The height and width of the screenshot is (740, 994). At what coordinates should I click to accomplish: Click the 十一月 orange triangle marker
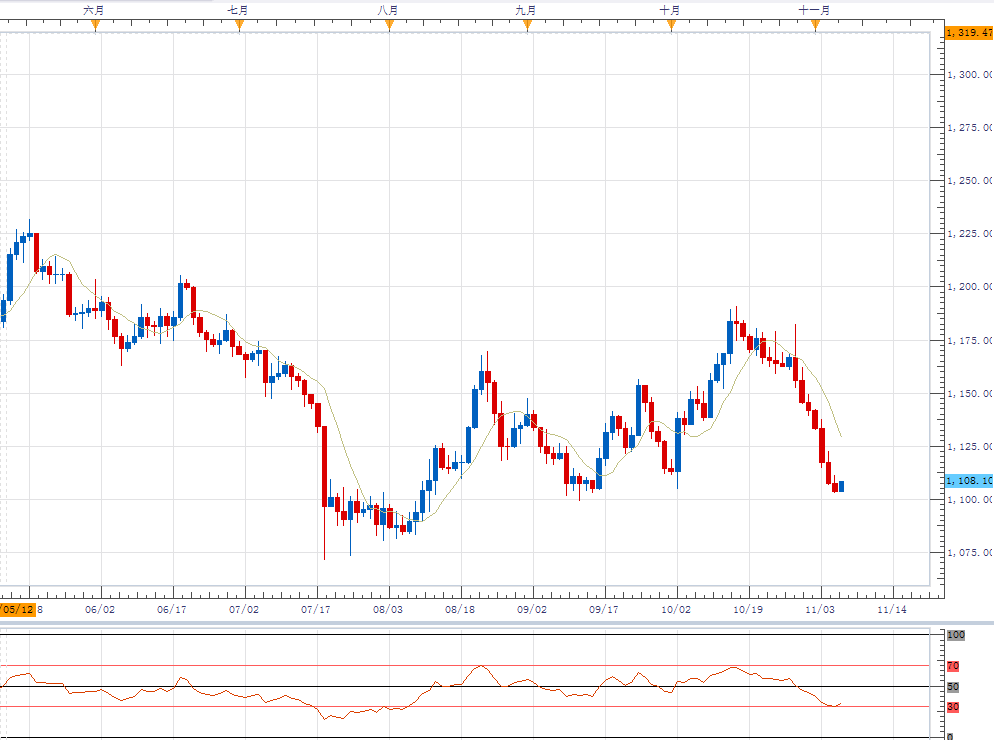[x=816, y=26]
